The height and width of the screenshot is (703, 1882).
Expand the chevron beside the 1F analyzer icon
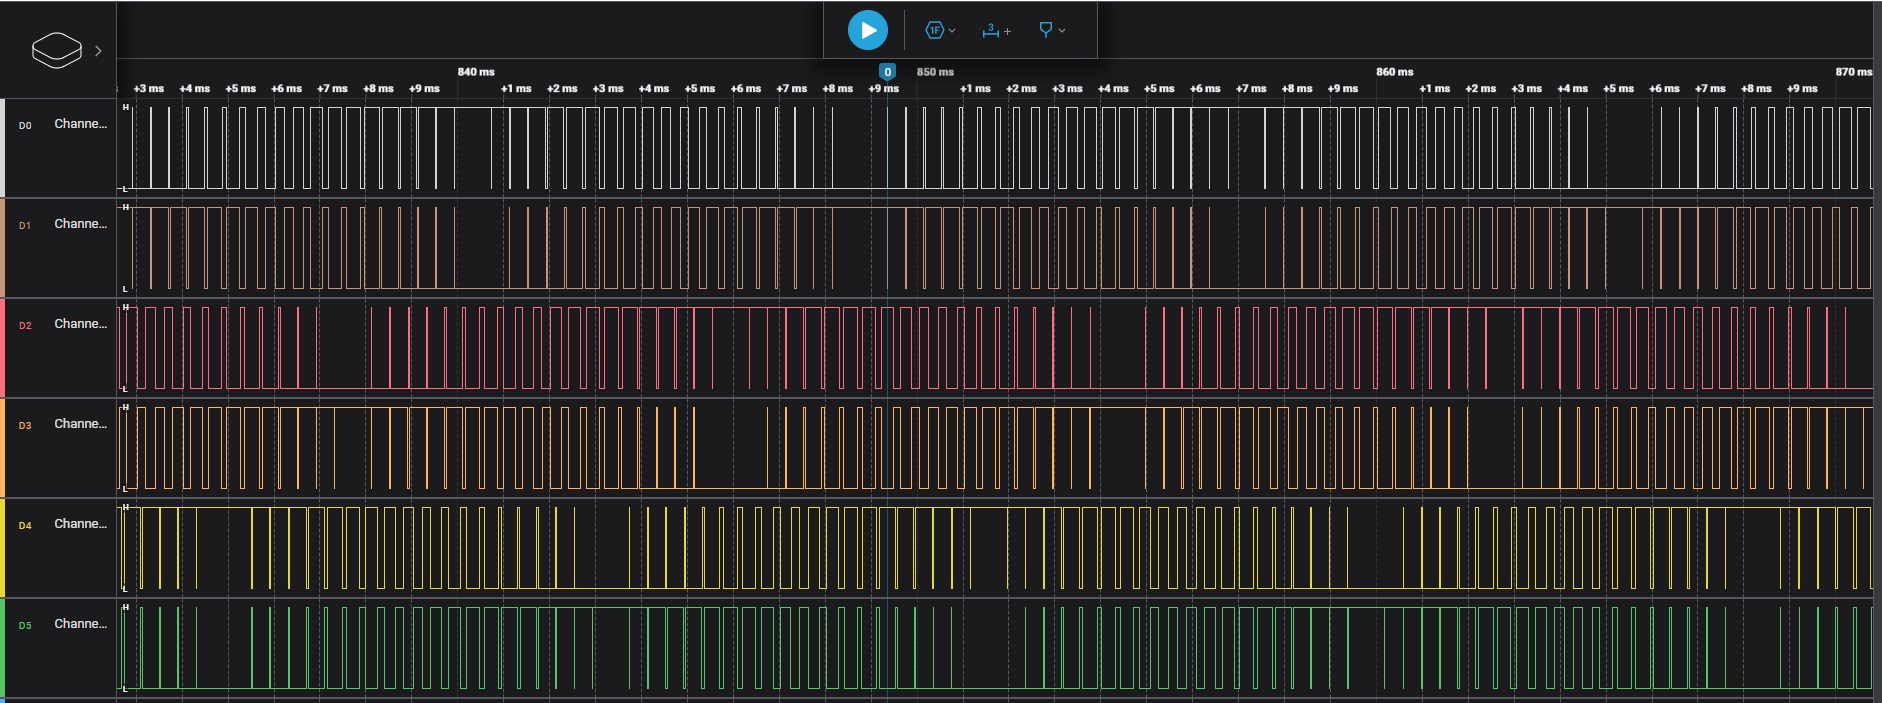[x=952, y=31]
